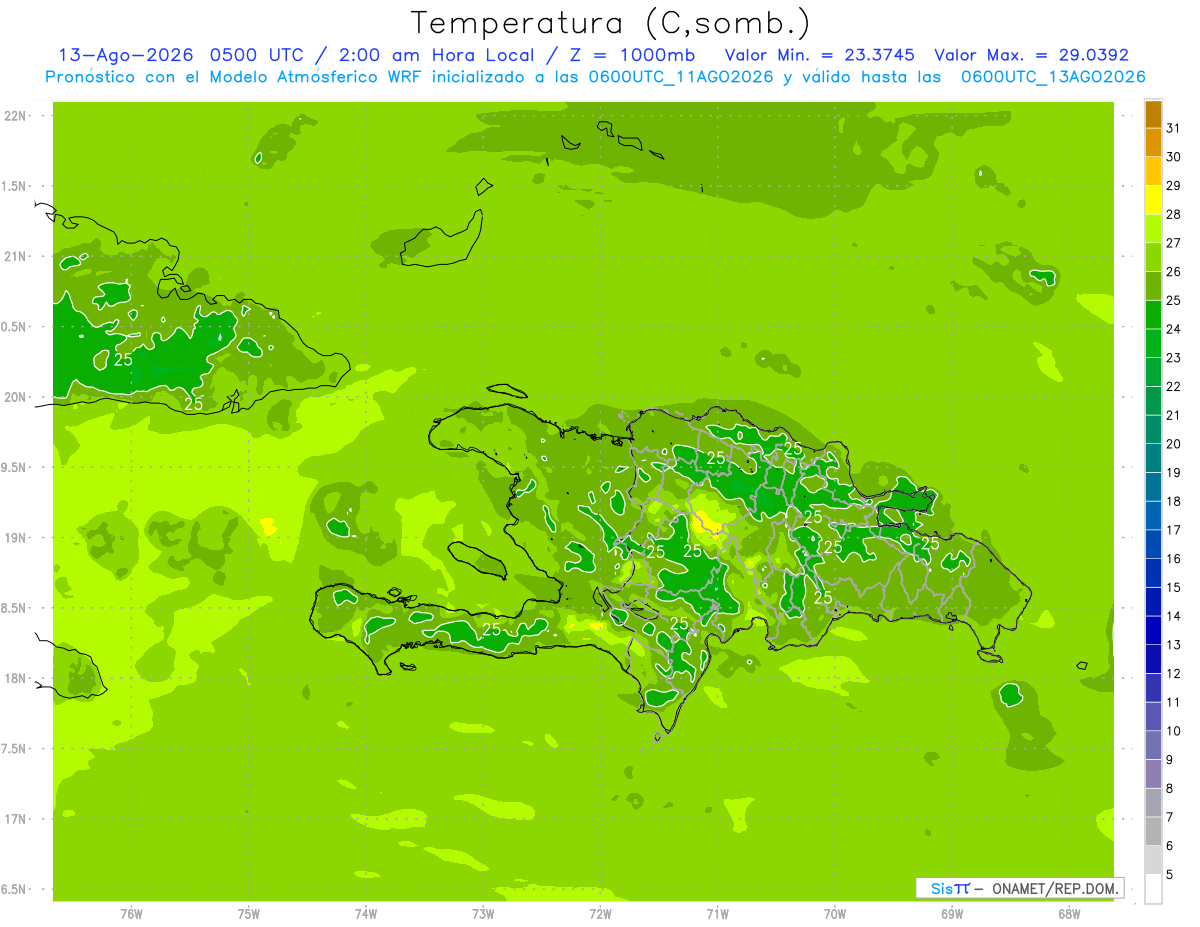Click the '0600UTC_13AGO2026' valid-until time
1200x927 pixels.
click(1053, 77)
